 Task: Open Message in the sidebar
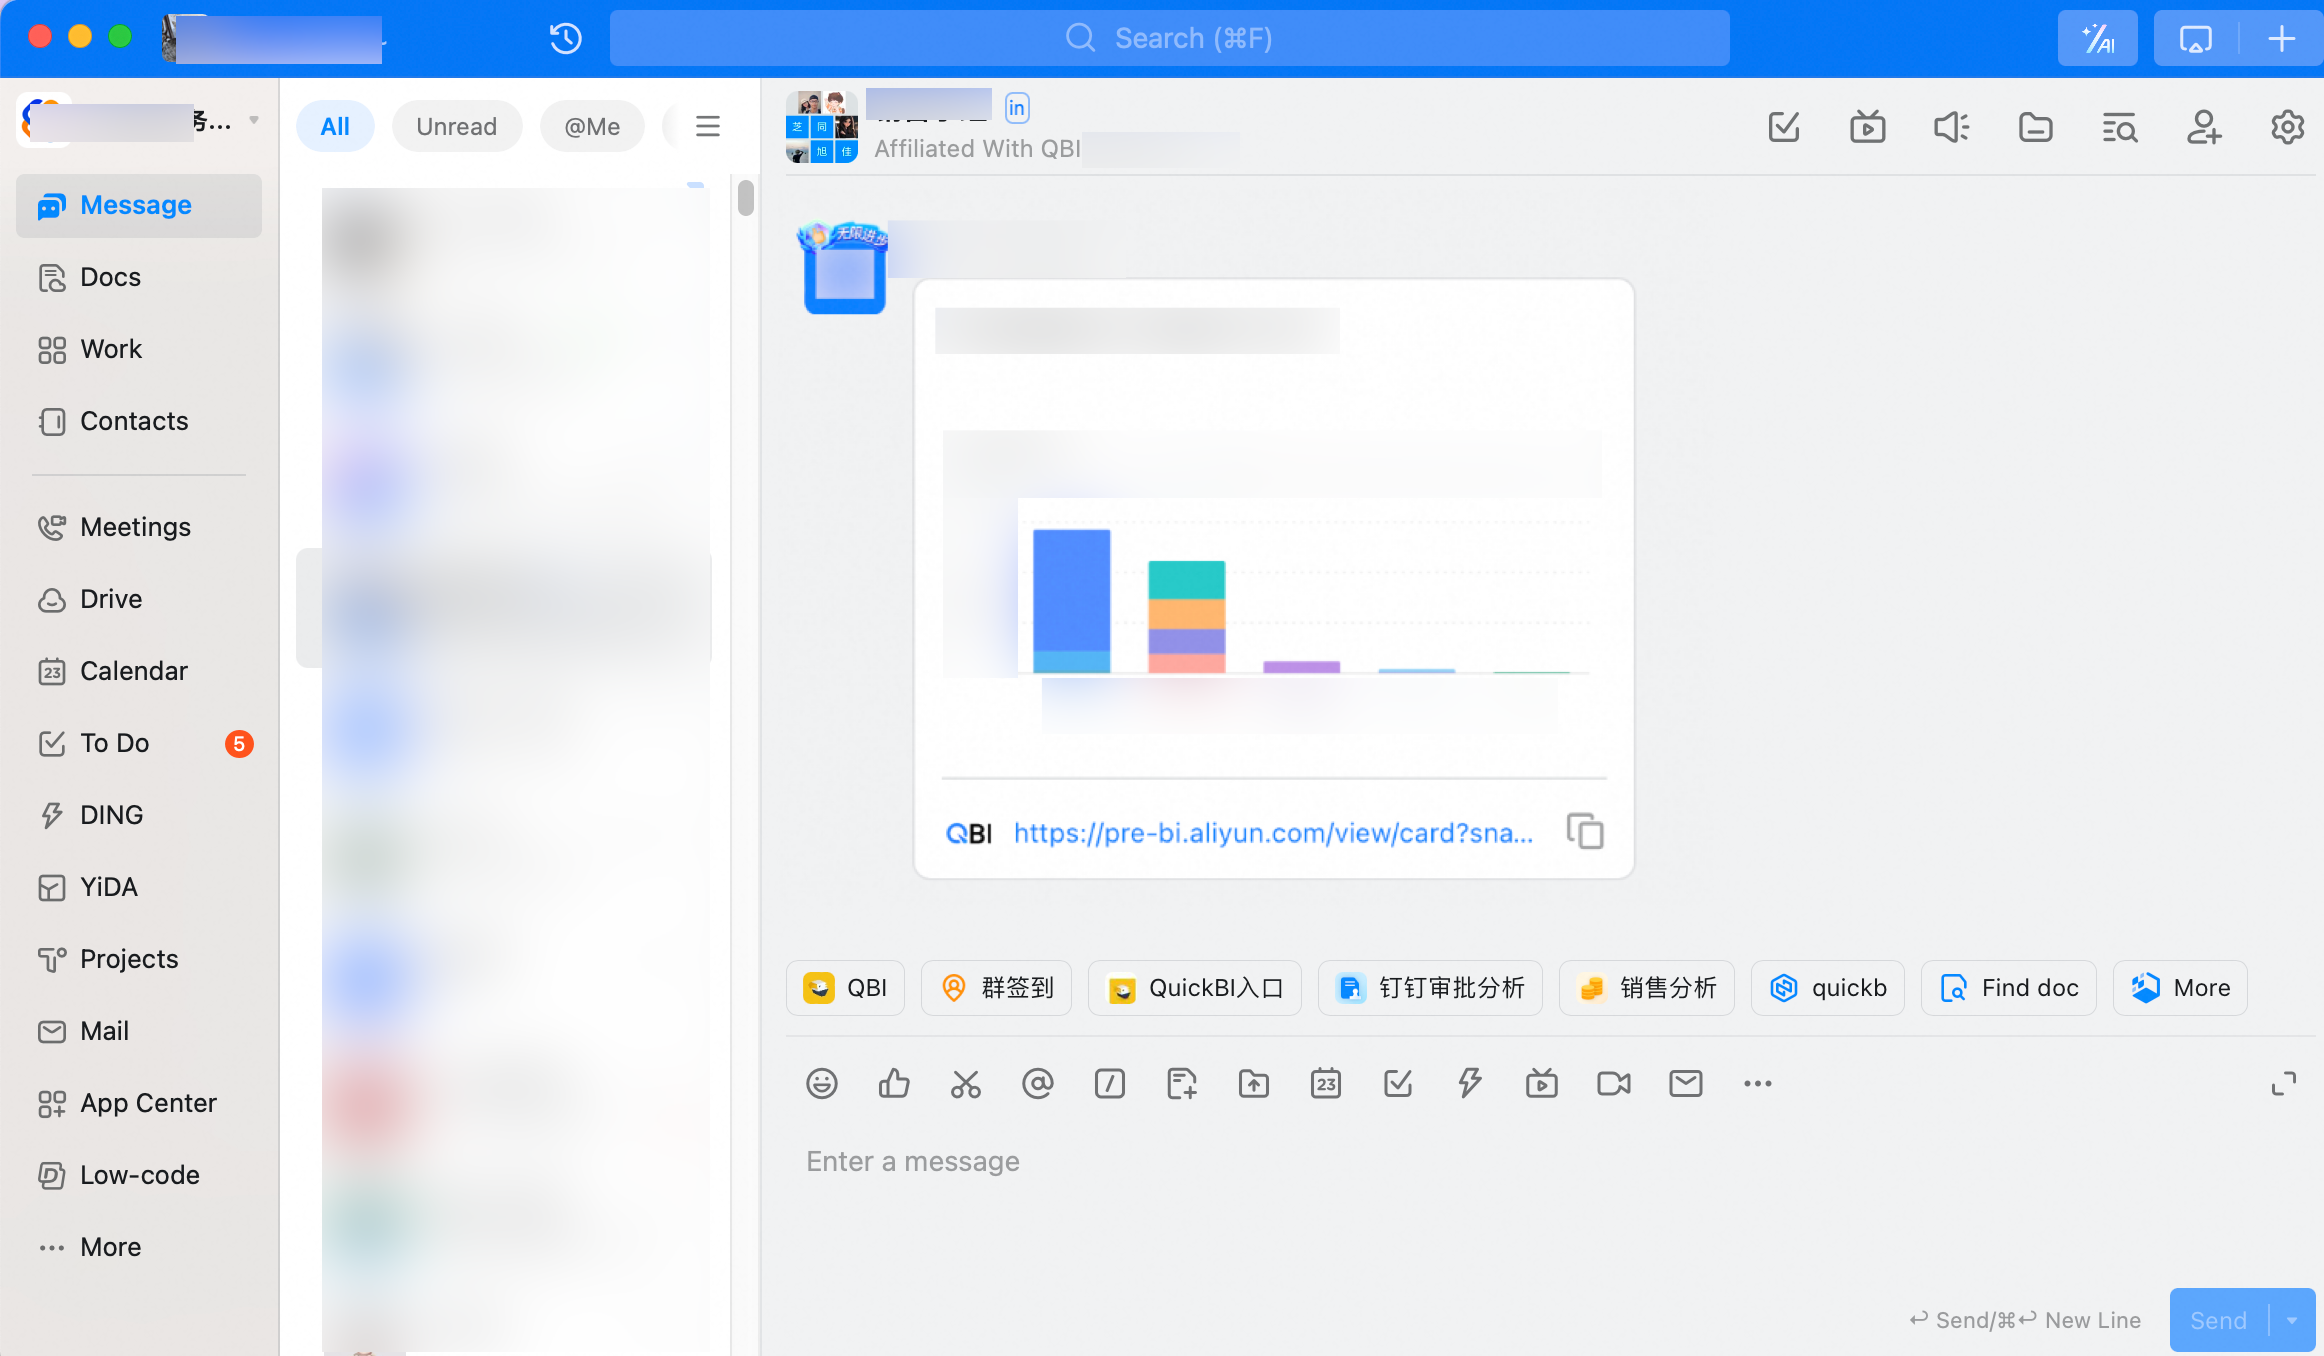139,205
